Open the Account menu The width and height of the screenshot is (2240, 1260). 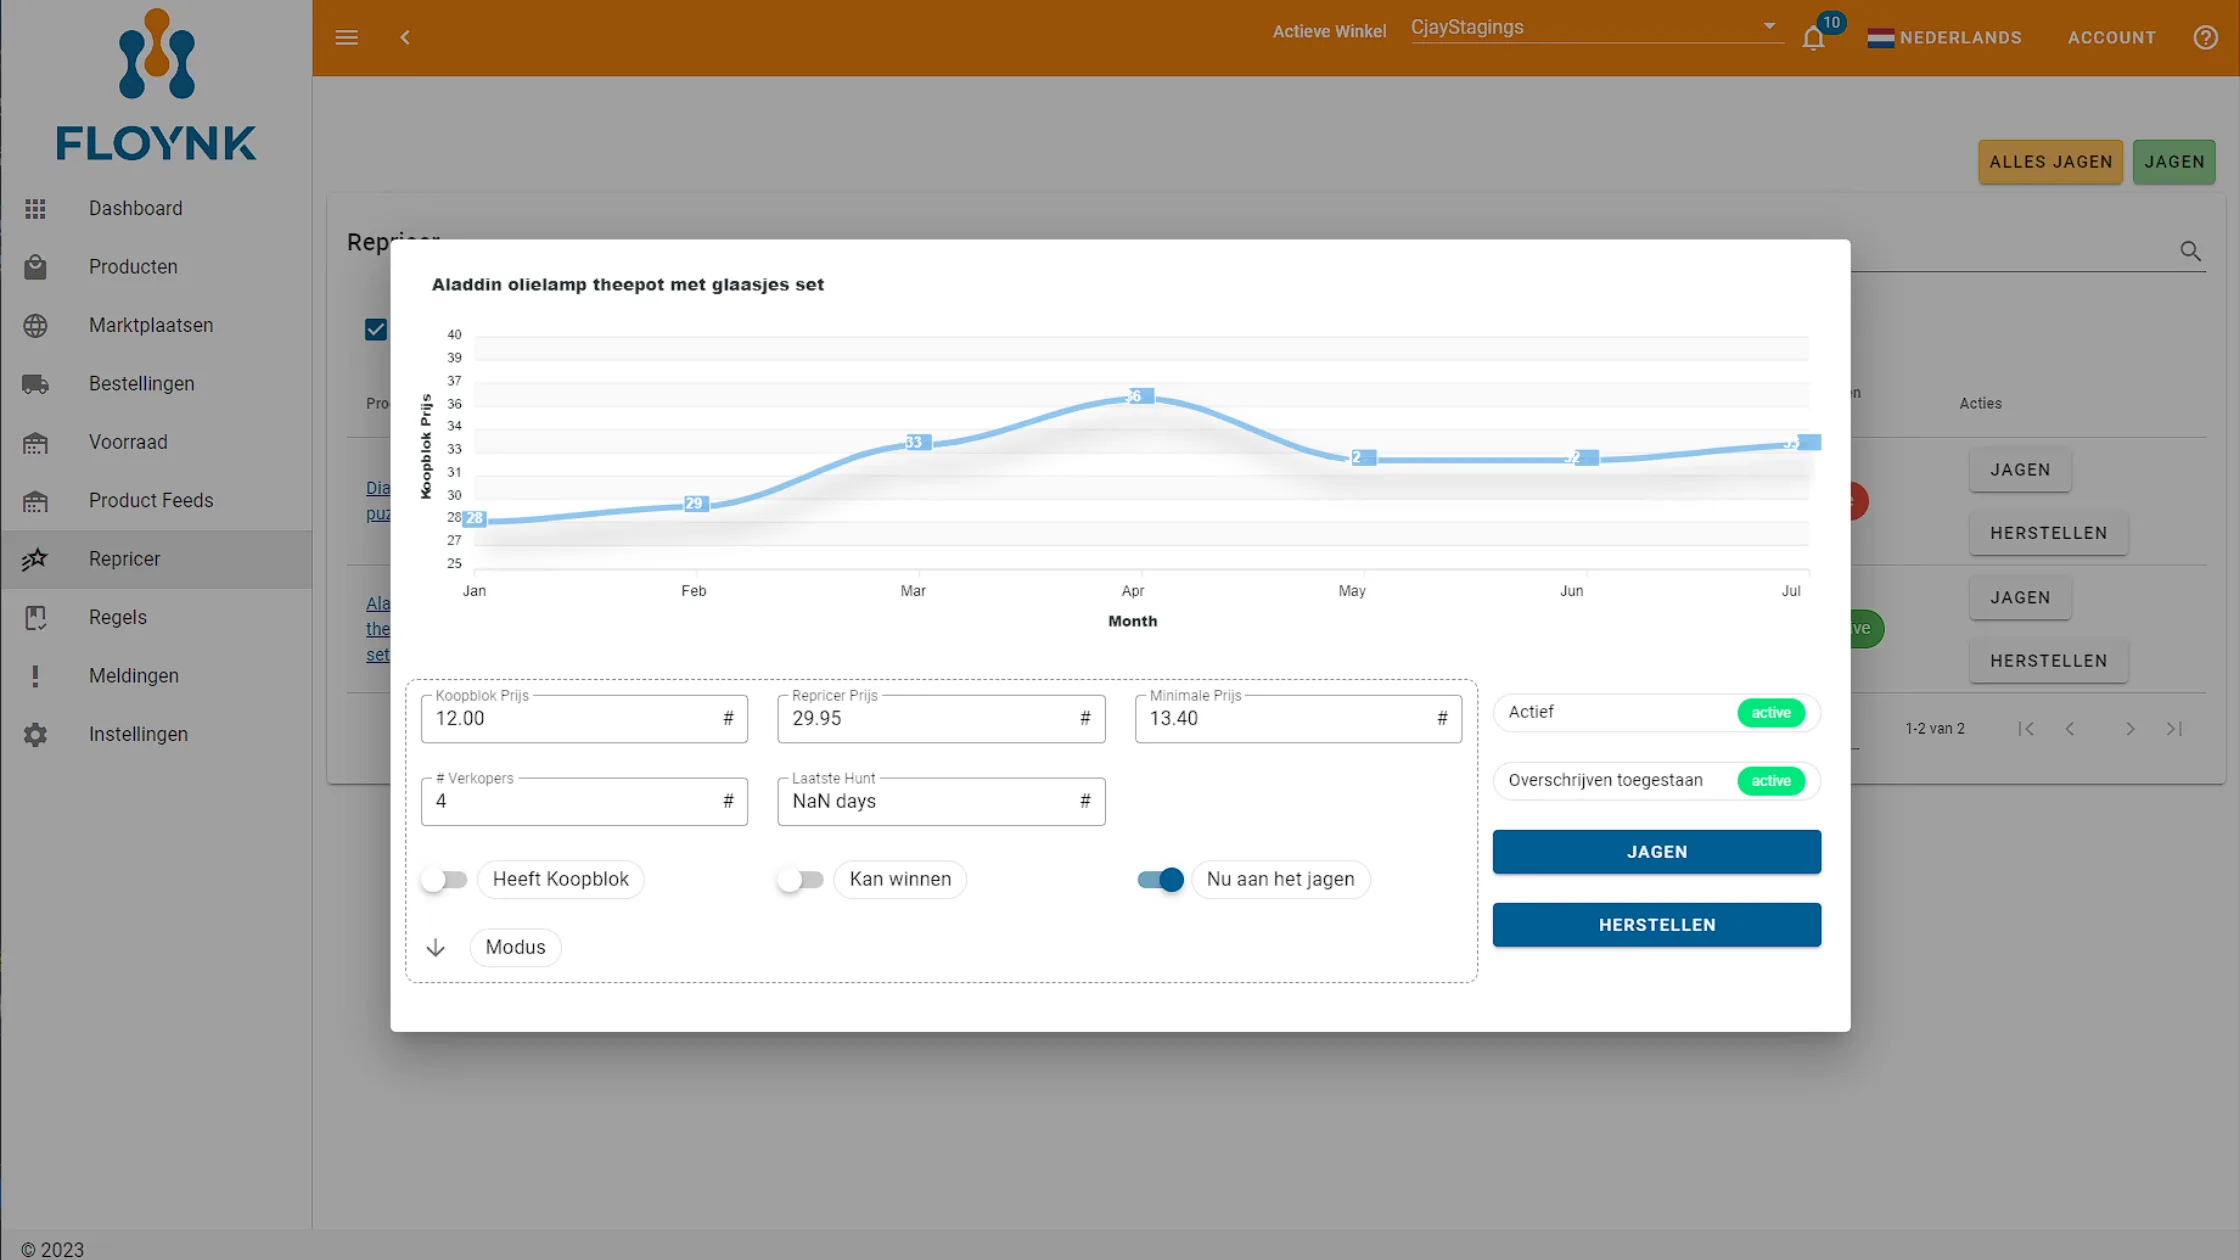[x=2112, y=38]
